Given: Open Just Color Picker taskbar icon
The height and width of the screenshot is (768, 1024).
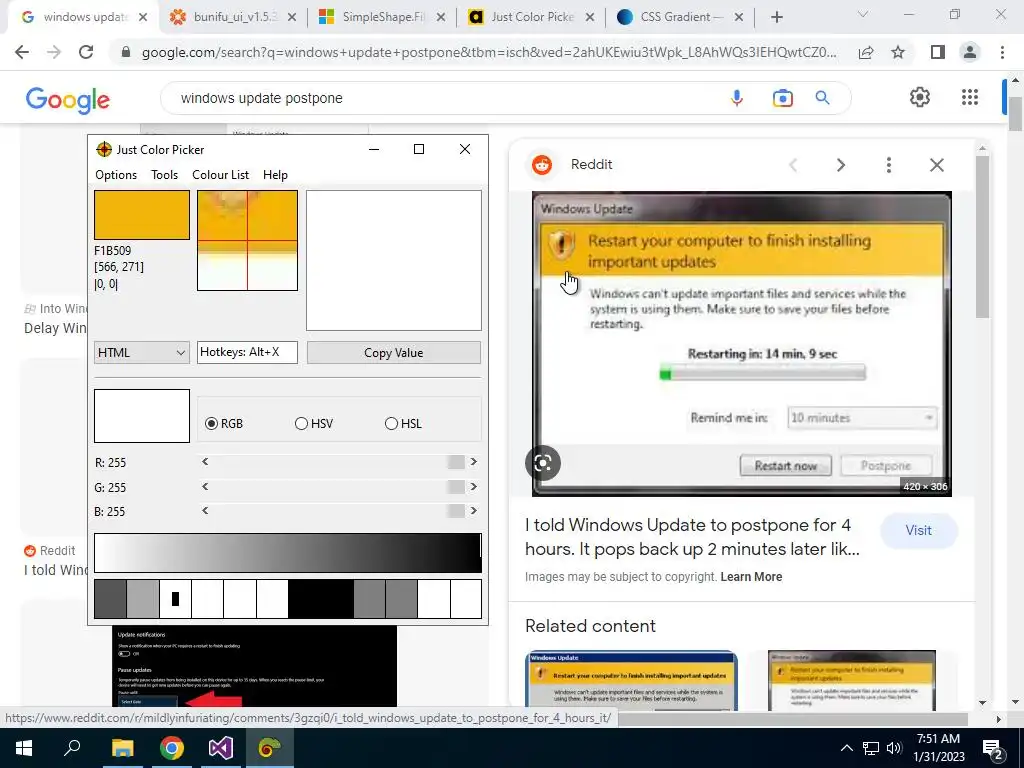Looking at the screenshot, I should coord(269,748).
